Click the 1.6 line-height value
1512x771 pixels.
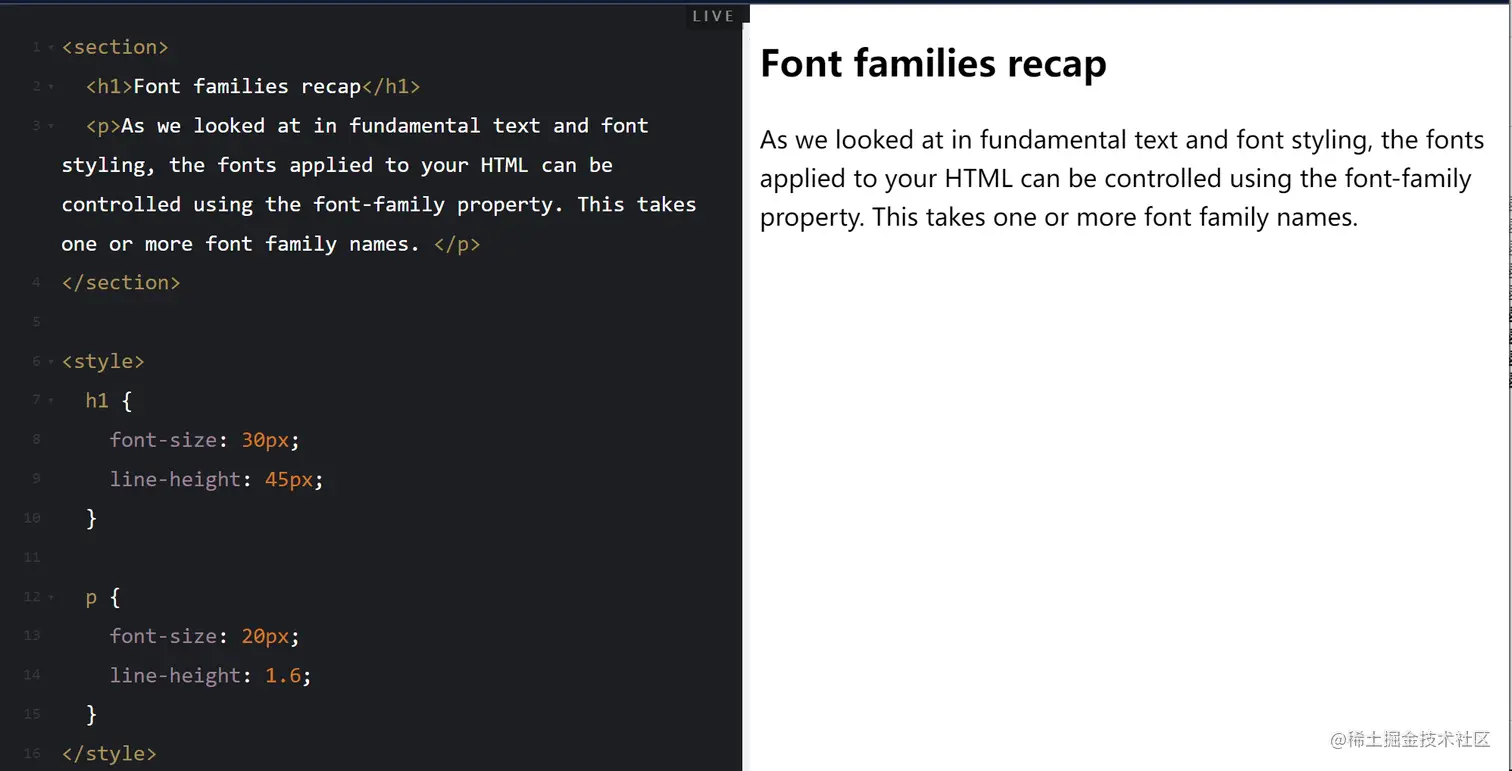point(283,676)
